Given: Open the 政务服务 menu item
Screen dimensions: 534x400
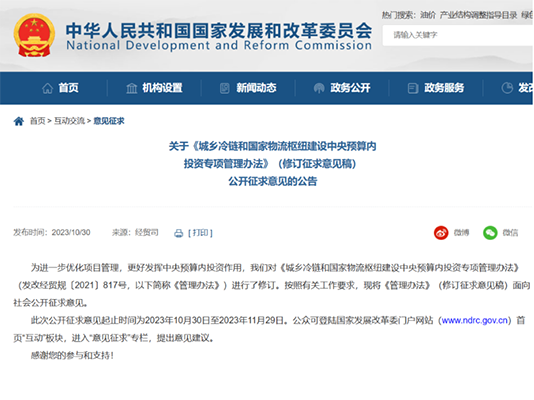Looking at the screenshot, I should click(444, 88).
